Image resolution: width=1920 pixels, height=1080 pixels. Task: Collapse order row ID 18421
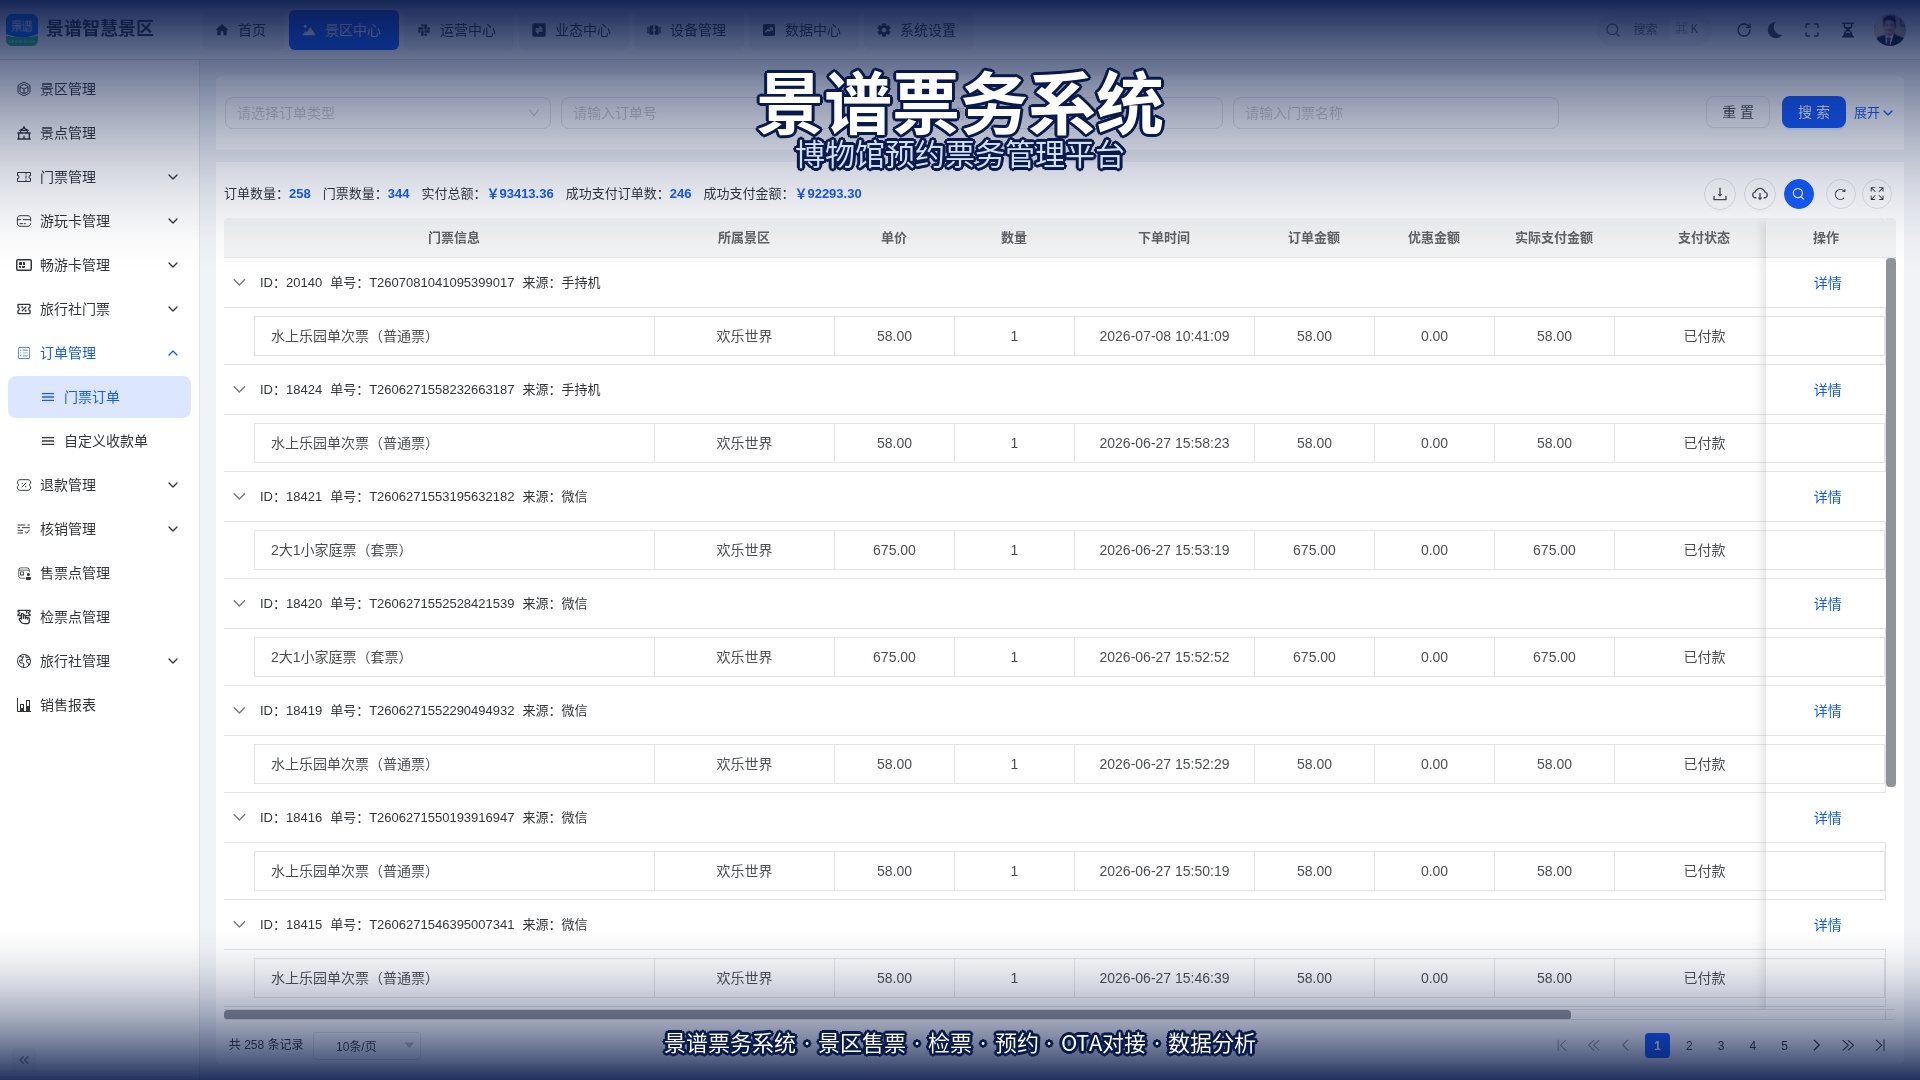click(239, 497)
